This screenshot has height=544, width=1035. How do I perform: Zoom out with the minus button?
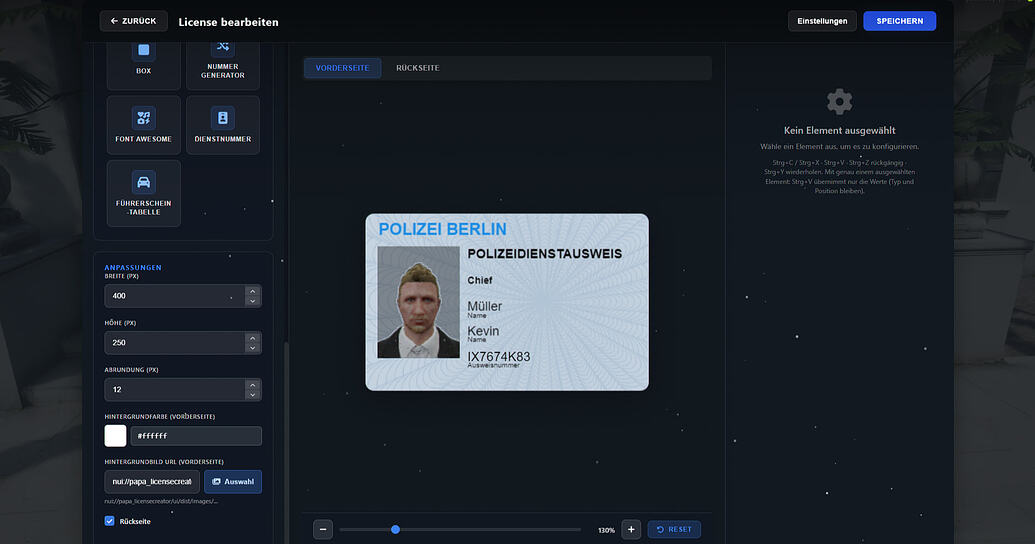coord(323,529)
